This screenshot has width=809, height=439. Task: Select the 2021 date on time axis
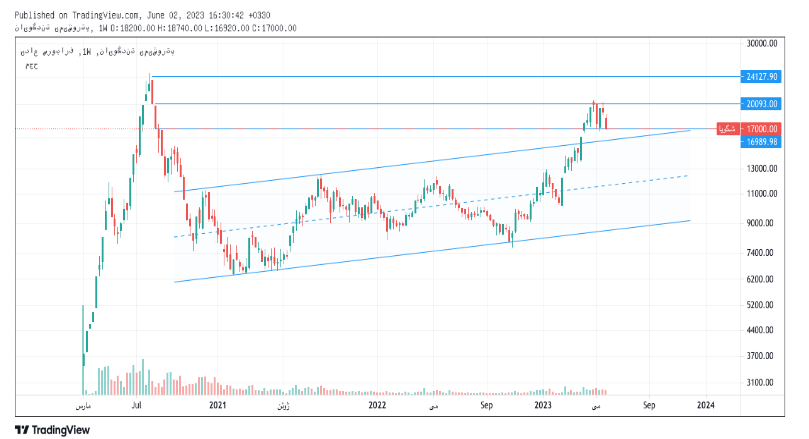click(x=217, y=405)
